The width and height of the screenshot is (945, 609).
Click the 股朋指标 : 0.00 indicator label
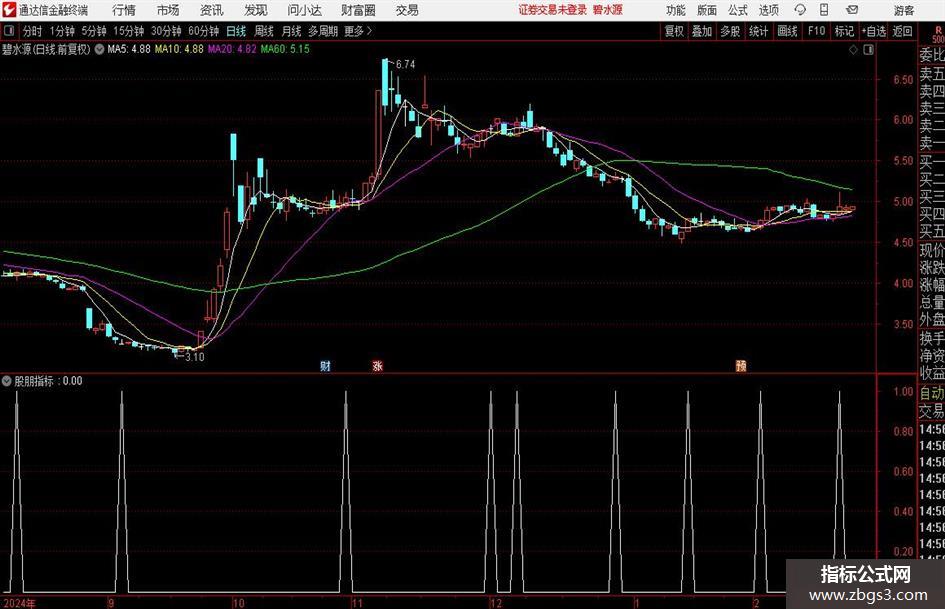click(49, 381)
